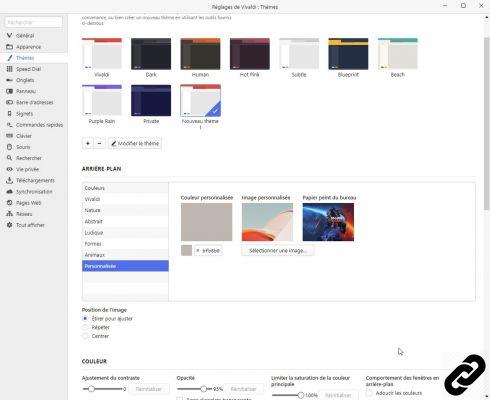
Task: Choose the 'Papier peint du bureau' preview
Action: [x=328, y=222]
